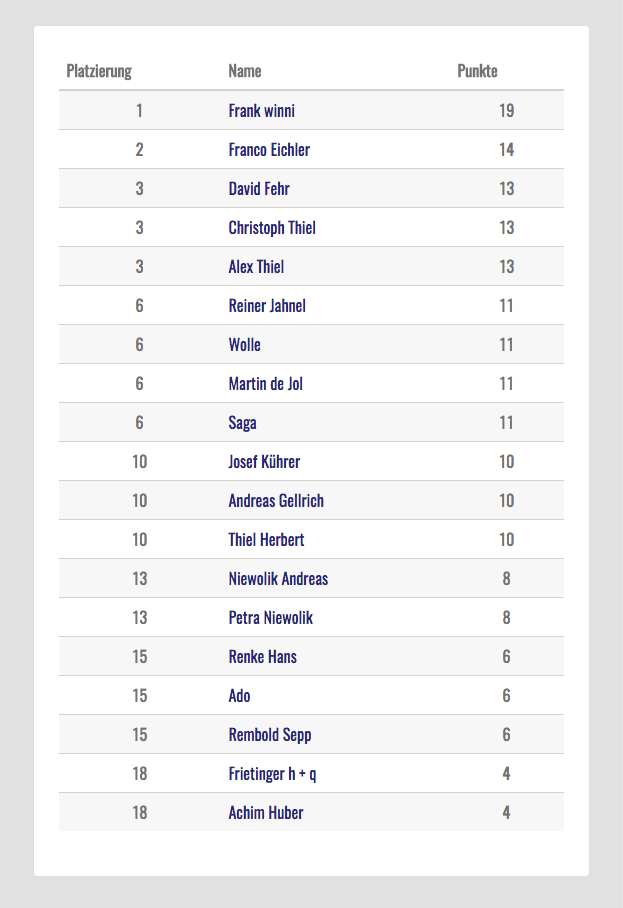
Task: Select Josef Kührer from the table
Action: 264,462
